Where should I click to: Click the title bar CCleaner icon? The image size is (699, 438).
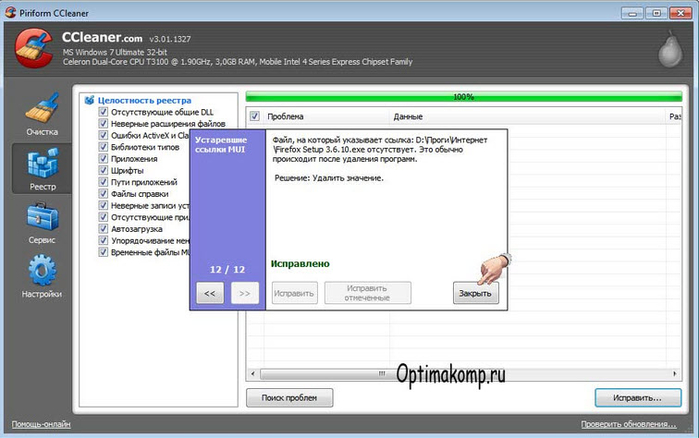(x=10, y=12)
